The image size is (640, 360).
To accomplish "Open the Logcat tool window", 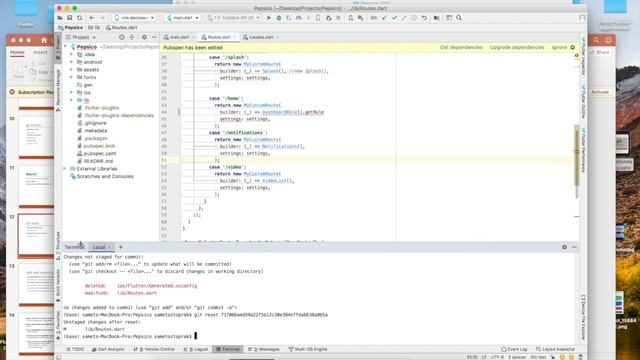I will pyautogui.click(x=196, y=349).
